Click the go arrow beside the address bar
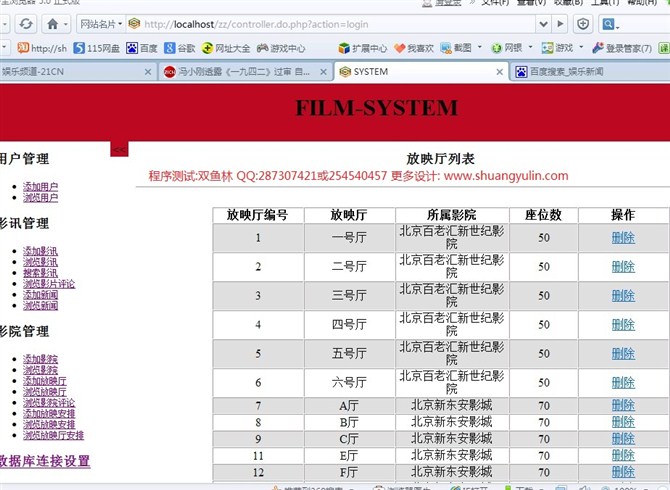670x490 pixels. [560, 24]
